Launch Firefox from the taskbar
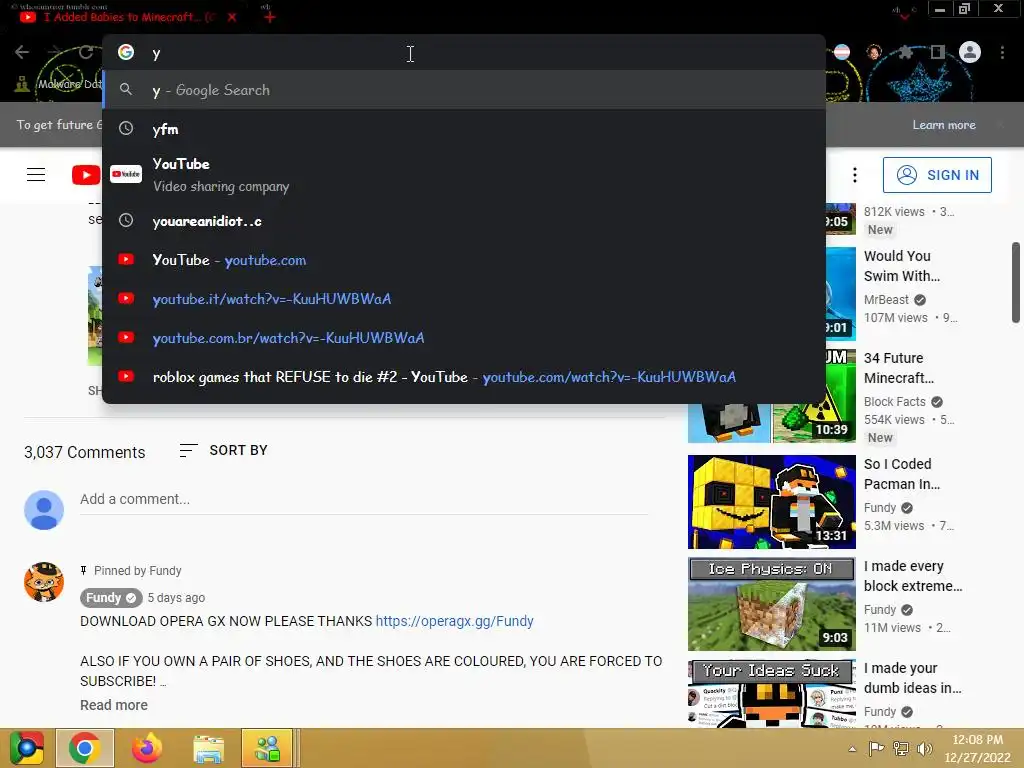Viewport: 1024px width, 768px height. pos(146,748)
